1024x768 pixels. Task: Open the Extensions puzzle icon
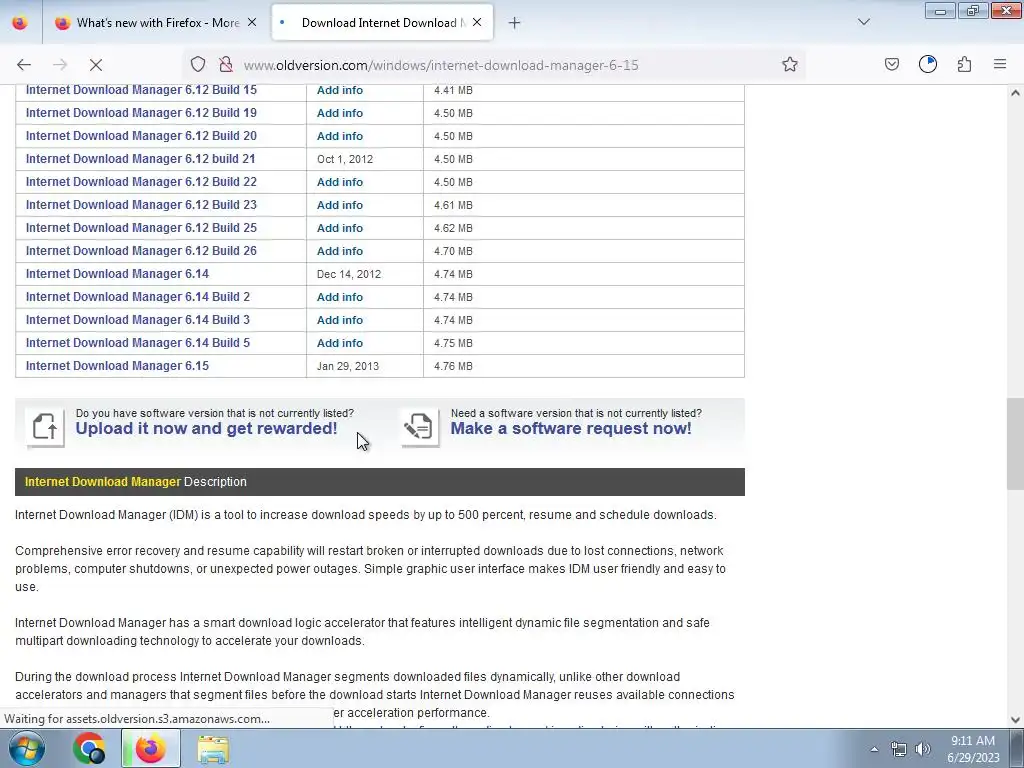[964, 65]
